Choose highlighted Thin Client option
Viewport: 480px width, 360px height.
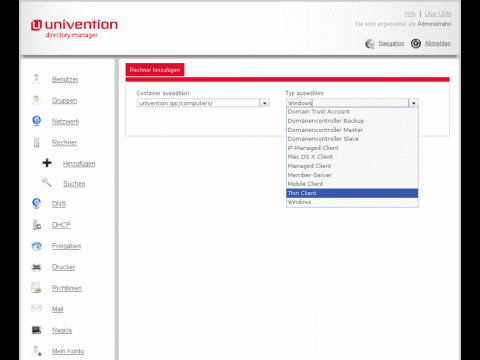pos(352,193)
